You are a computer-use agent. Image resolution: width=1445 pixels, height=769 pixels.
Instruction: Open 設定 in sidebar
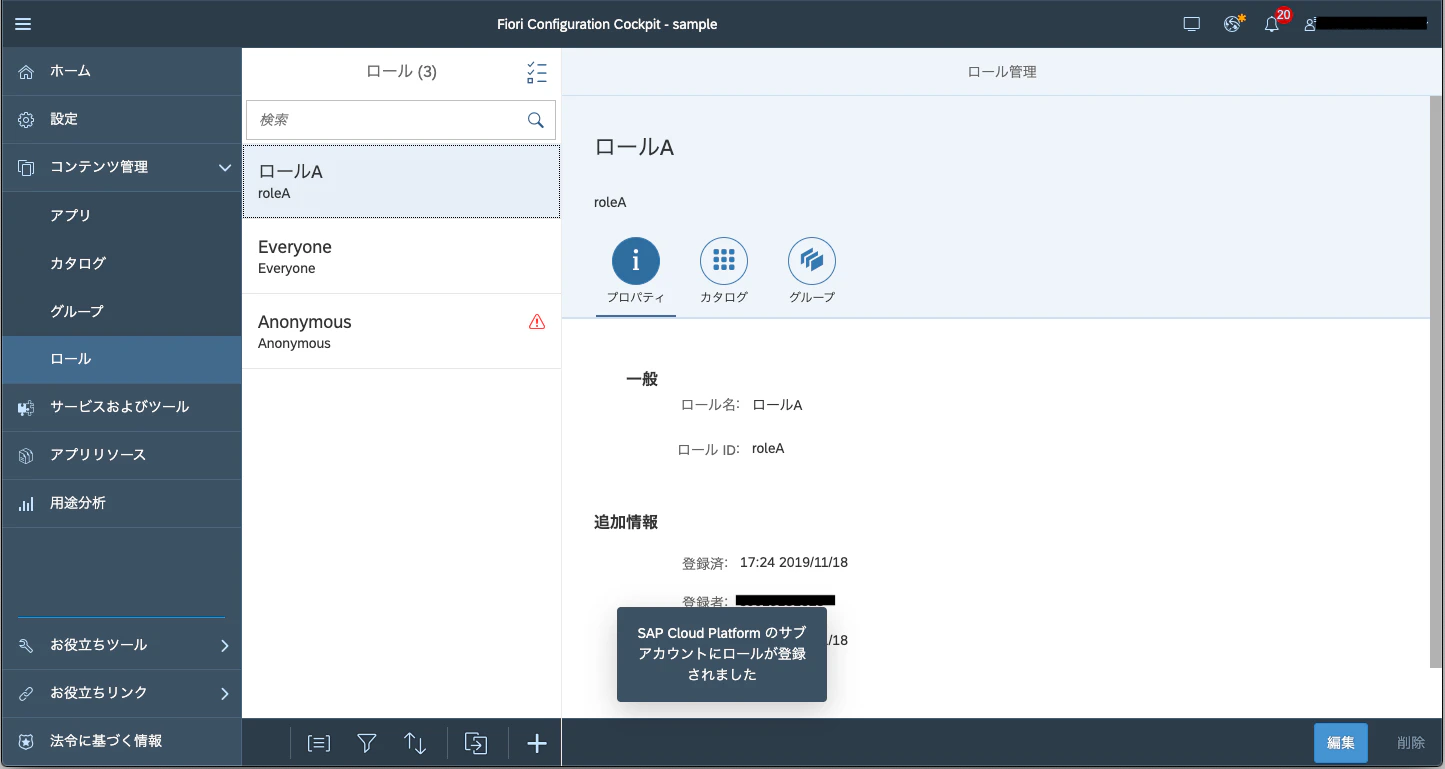[121, 119]
